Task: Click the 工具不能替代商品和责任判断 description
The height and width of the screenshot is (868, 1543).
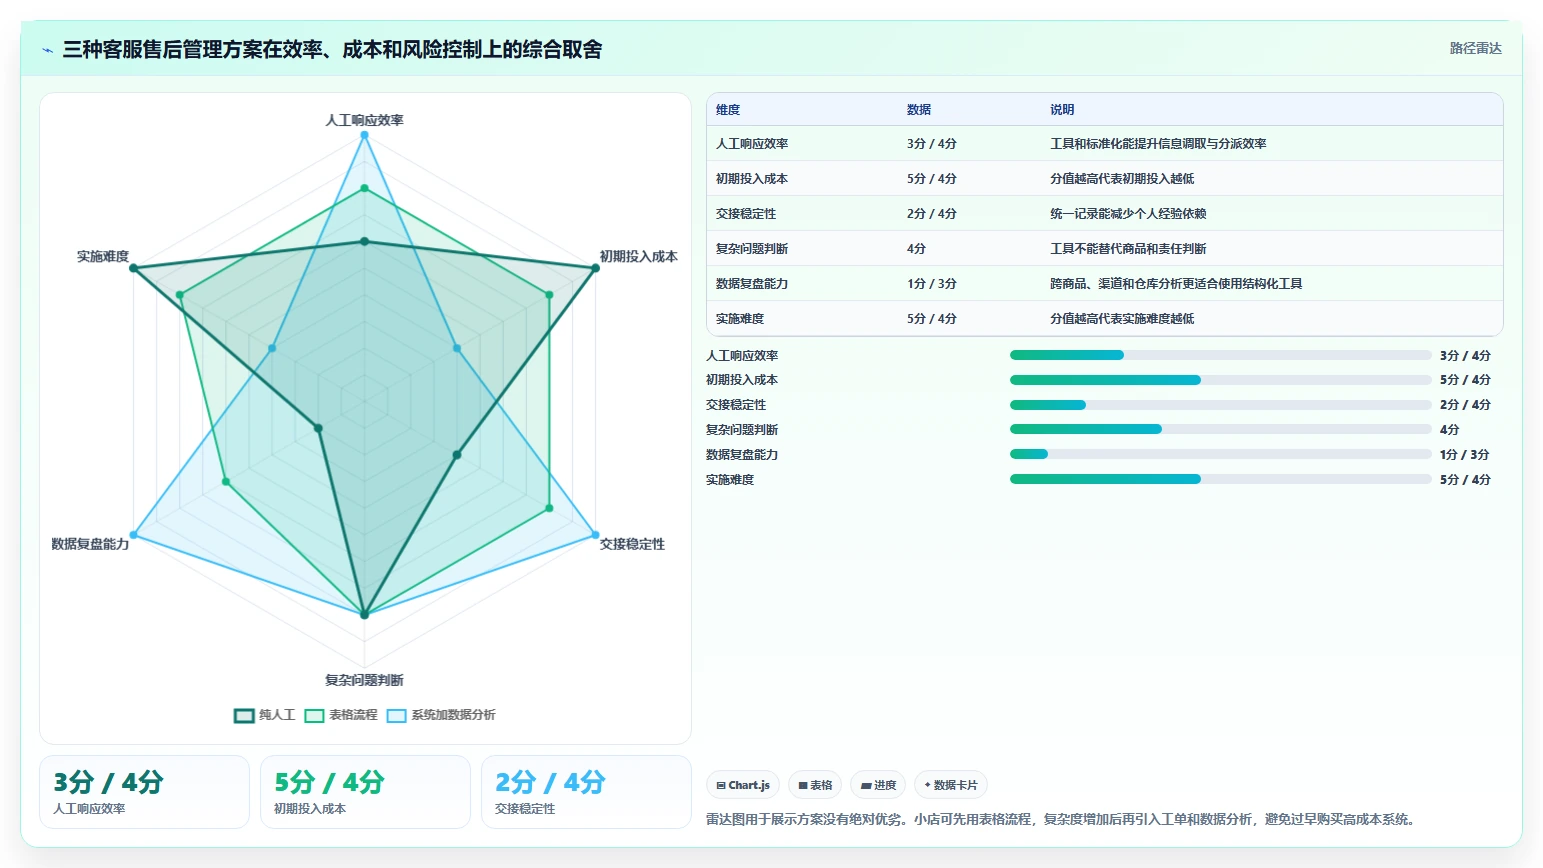Action: pyautogui.click(x=1128, y=249)
